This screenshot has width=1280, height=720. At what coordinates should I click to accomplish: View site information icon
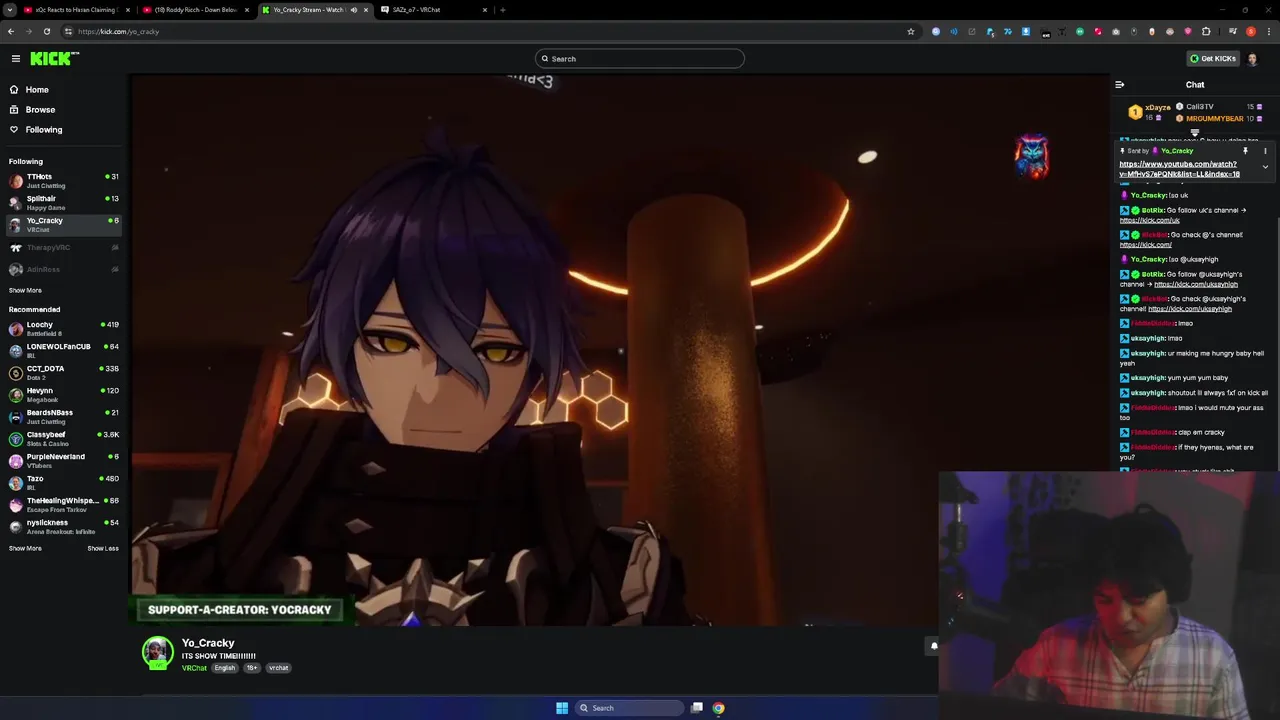tap(69, 32)
